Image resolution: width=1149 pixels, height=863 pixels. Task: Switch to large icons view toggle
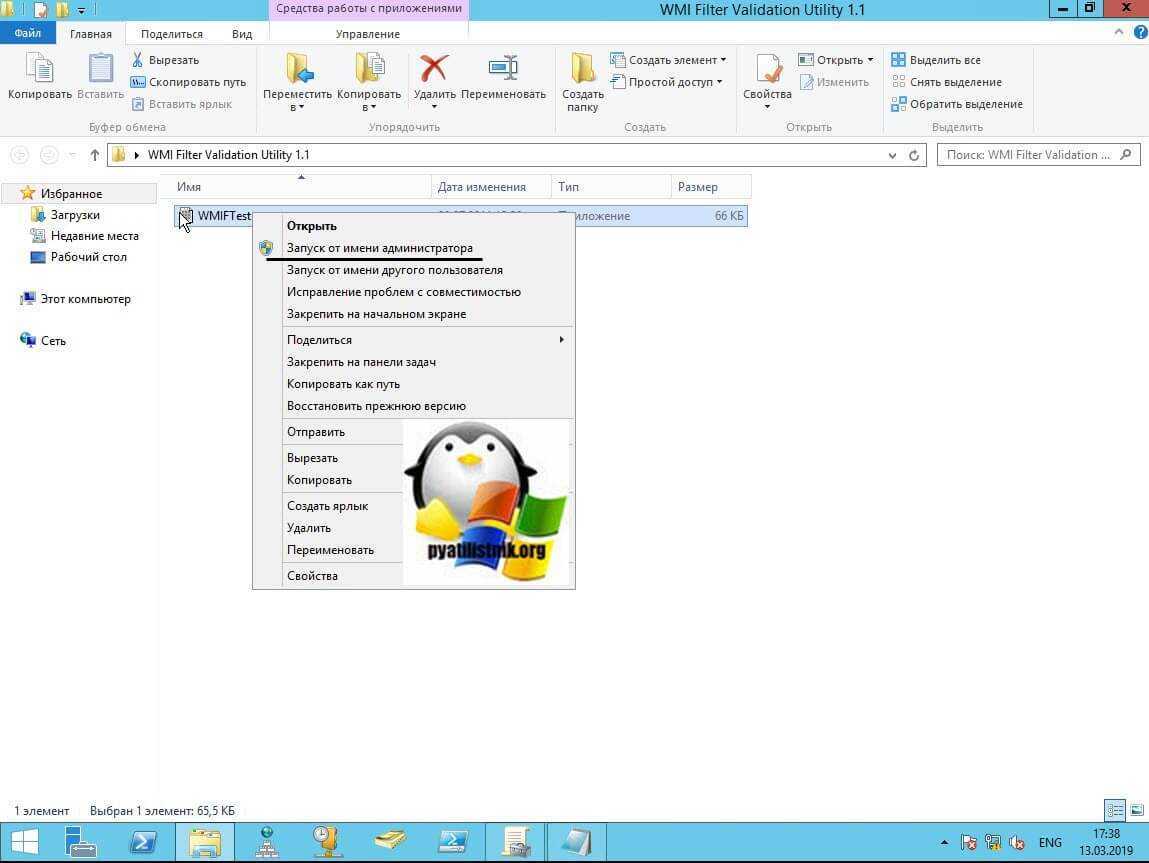click(x=1136, y=810)
